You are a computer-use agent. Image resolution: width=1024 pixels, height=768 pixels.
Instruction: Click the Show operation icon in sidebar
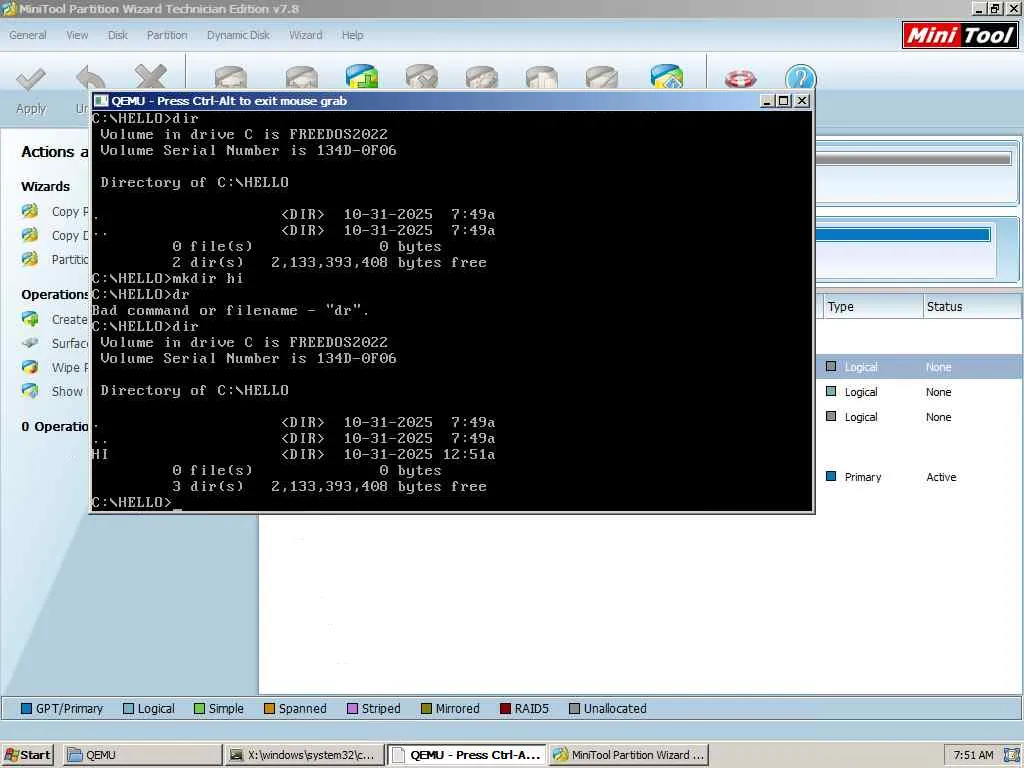click(x=30, y=391)
